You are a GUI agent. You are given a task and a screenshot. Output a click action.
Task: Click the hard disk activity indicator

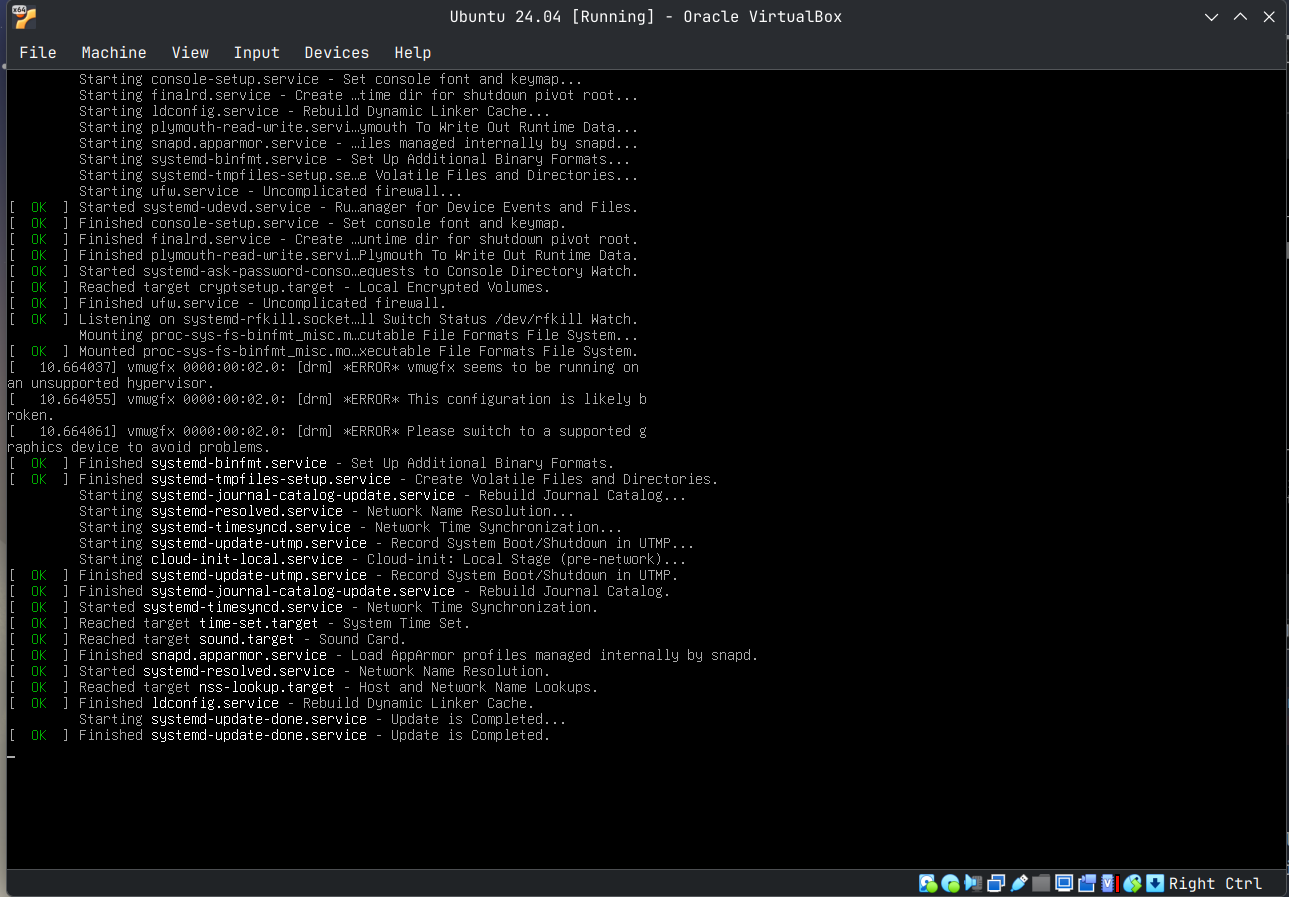(928, 883)
